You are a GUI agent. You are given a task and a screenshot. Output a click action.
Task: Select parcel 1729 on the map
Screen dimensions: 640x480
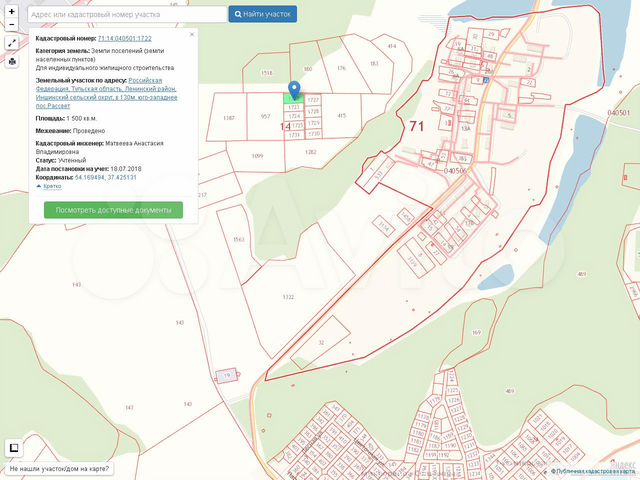coord(313,123)
